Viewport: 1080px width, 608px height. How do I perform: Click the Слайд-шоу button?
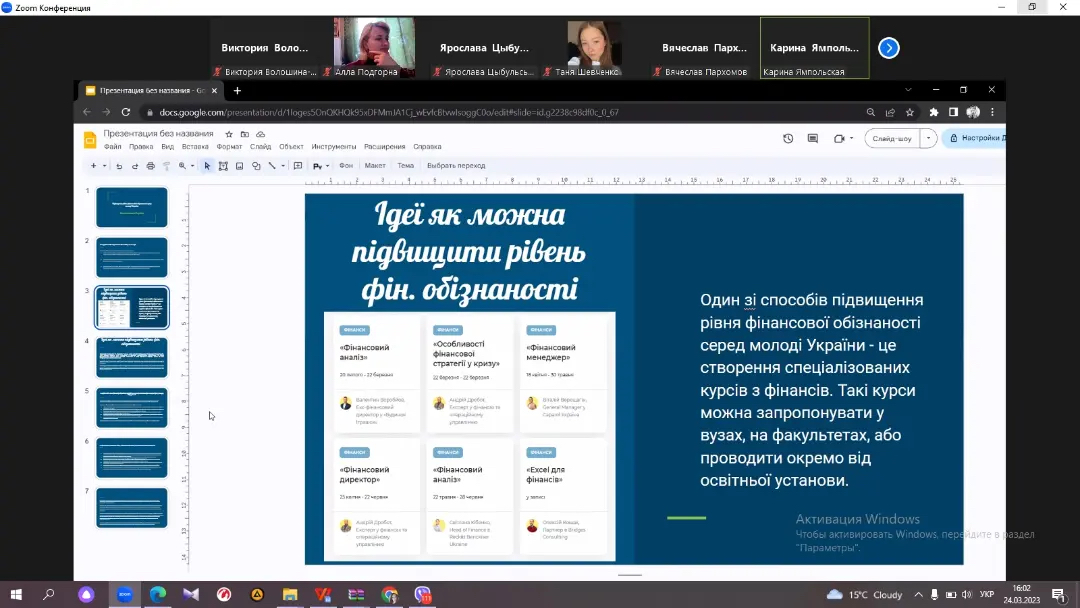click(891, 139)
